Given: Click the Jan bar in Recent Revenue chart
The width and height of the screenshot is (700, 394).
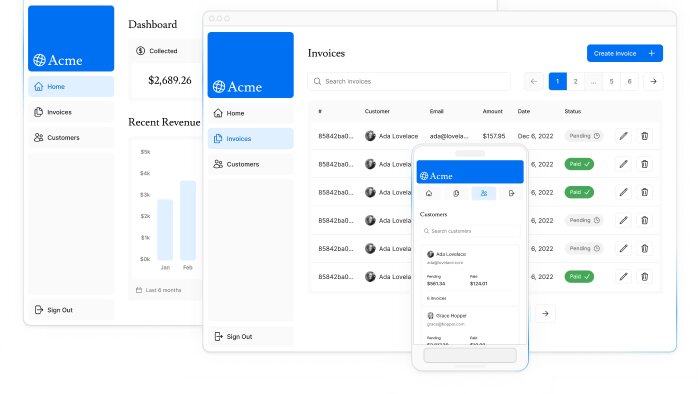Looking at the screenshot, I should 165,229.
